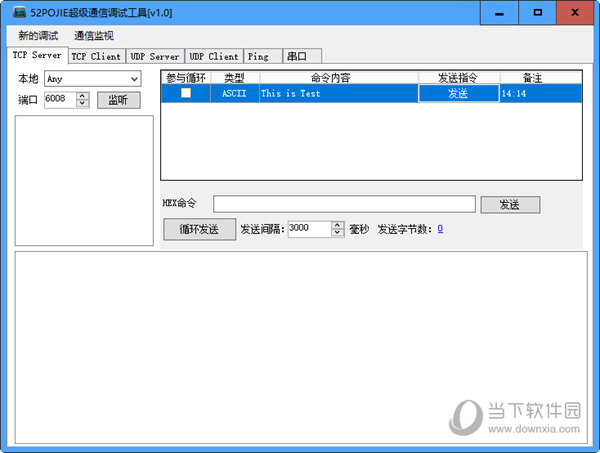Viewport: 600px width, 453px height.
Task: Click the 端口 port field showing 6008
Action: [60, 99]
